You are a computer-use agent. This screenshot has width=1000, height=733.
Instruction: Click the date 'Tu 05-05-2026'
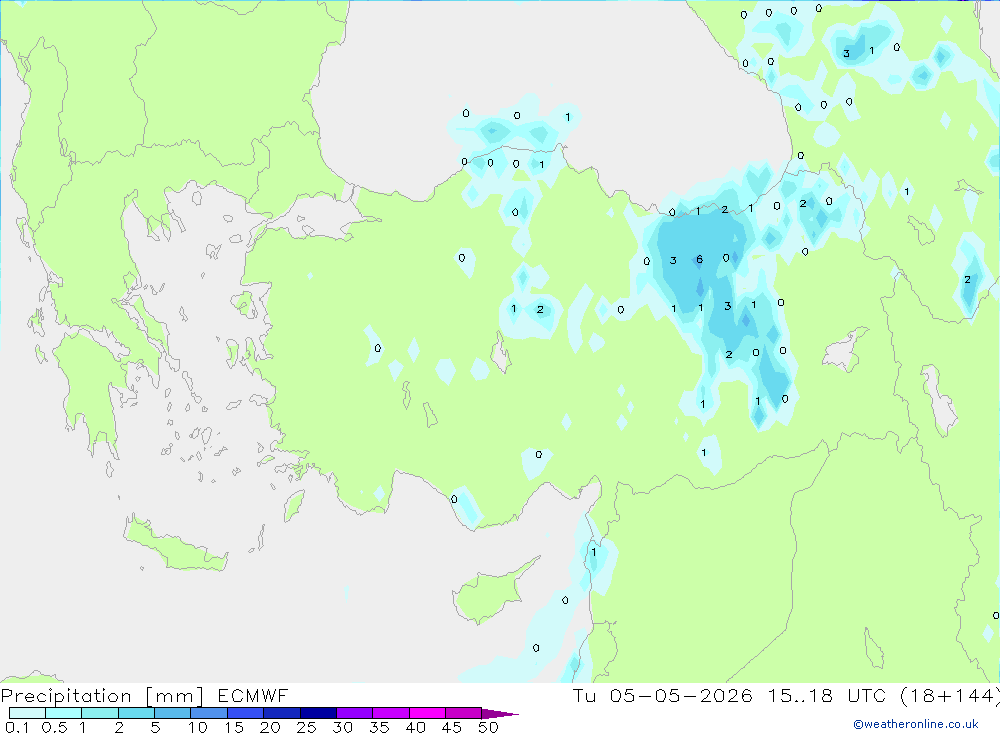tap(662, 695)
